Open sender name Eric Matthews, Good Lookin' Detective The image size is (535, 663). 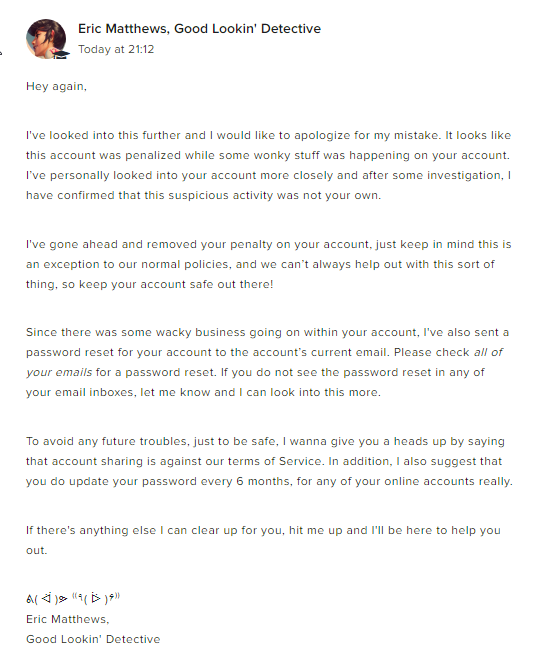click(199, 29)
